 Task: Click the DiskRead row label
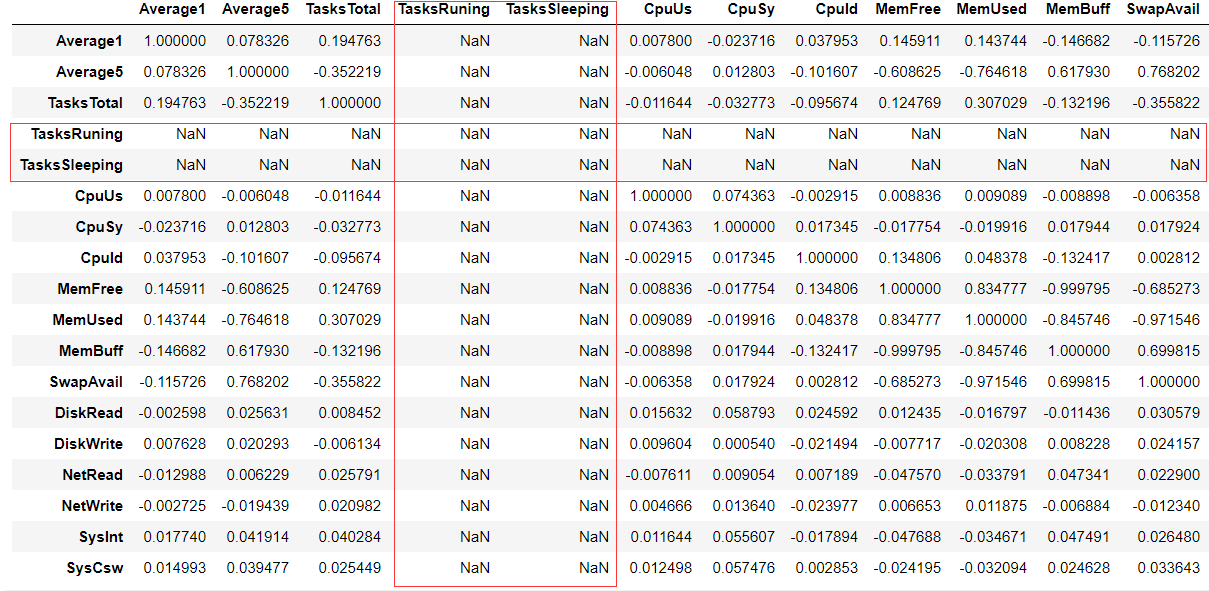click(x=91, y=413)
